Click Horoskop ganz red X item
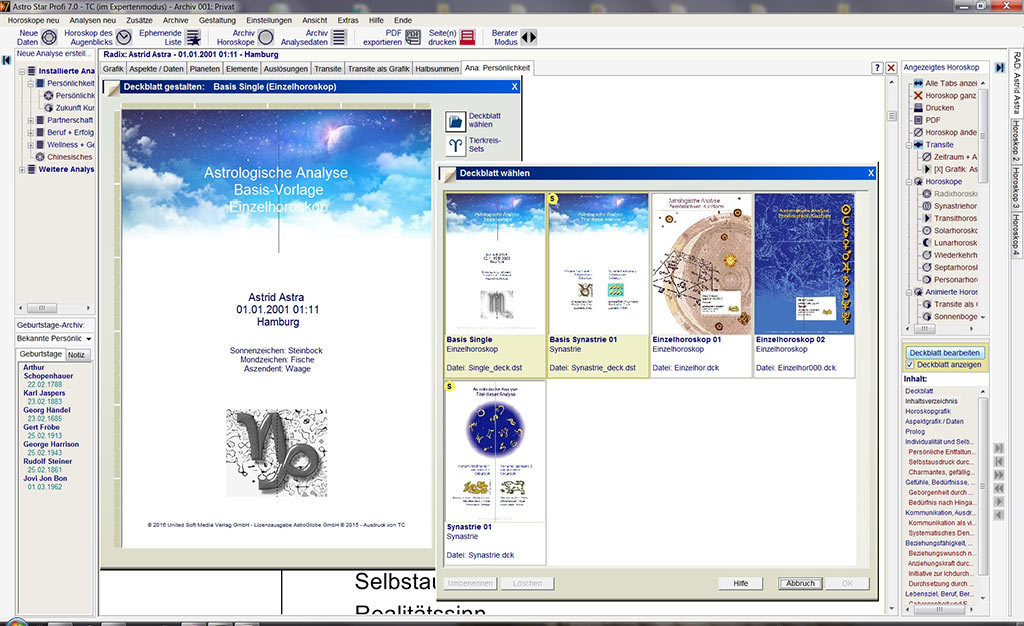Screen dimensions: 1024x626 point(918,95)
